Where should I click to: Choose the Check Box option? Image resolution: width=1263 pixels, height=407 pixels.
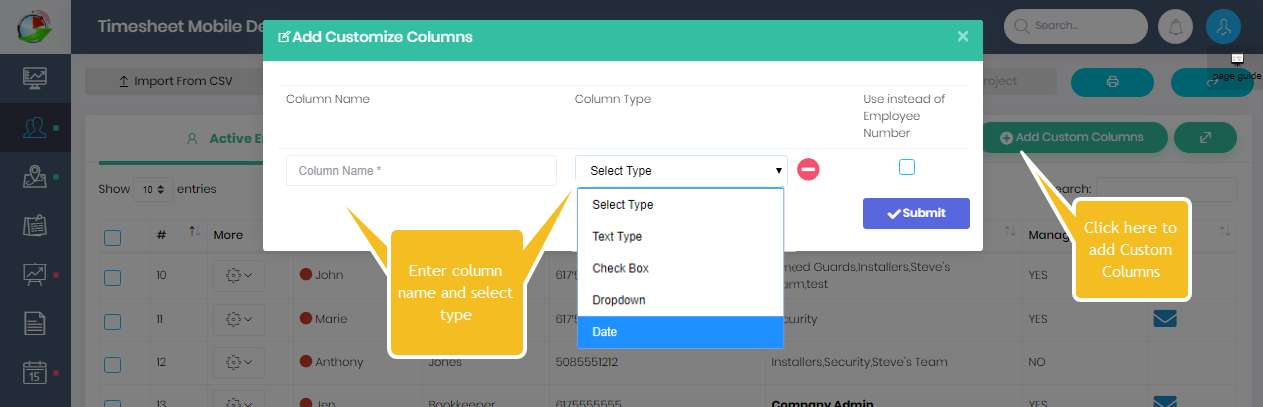[680, 268]
